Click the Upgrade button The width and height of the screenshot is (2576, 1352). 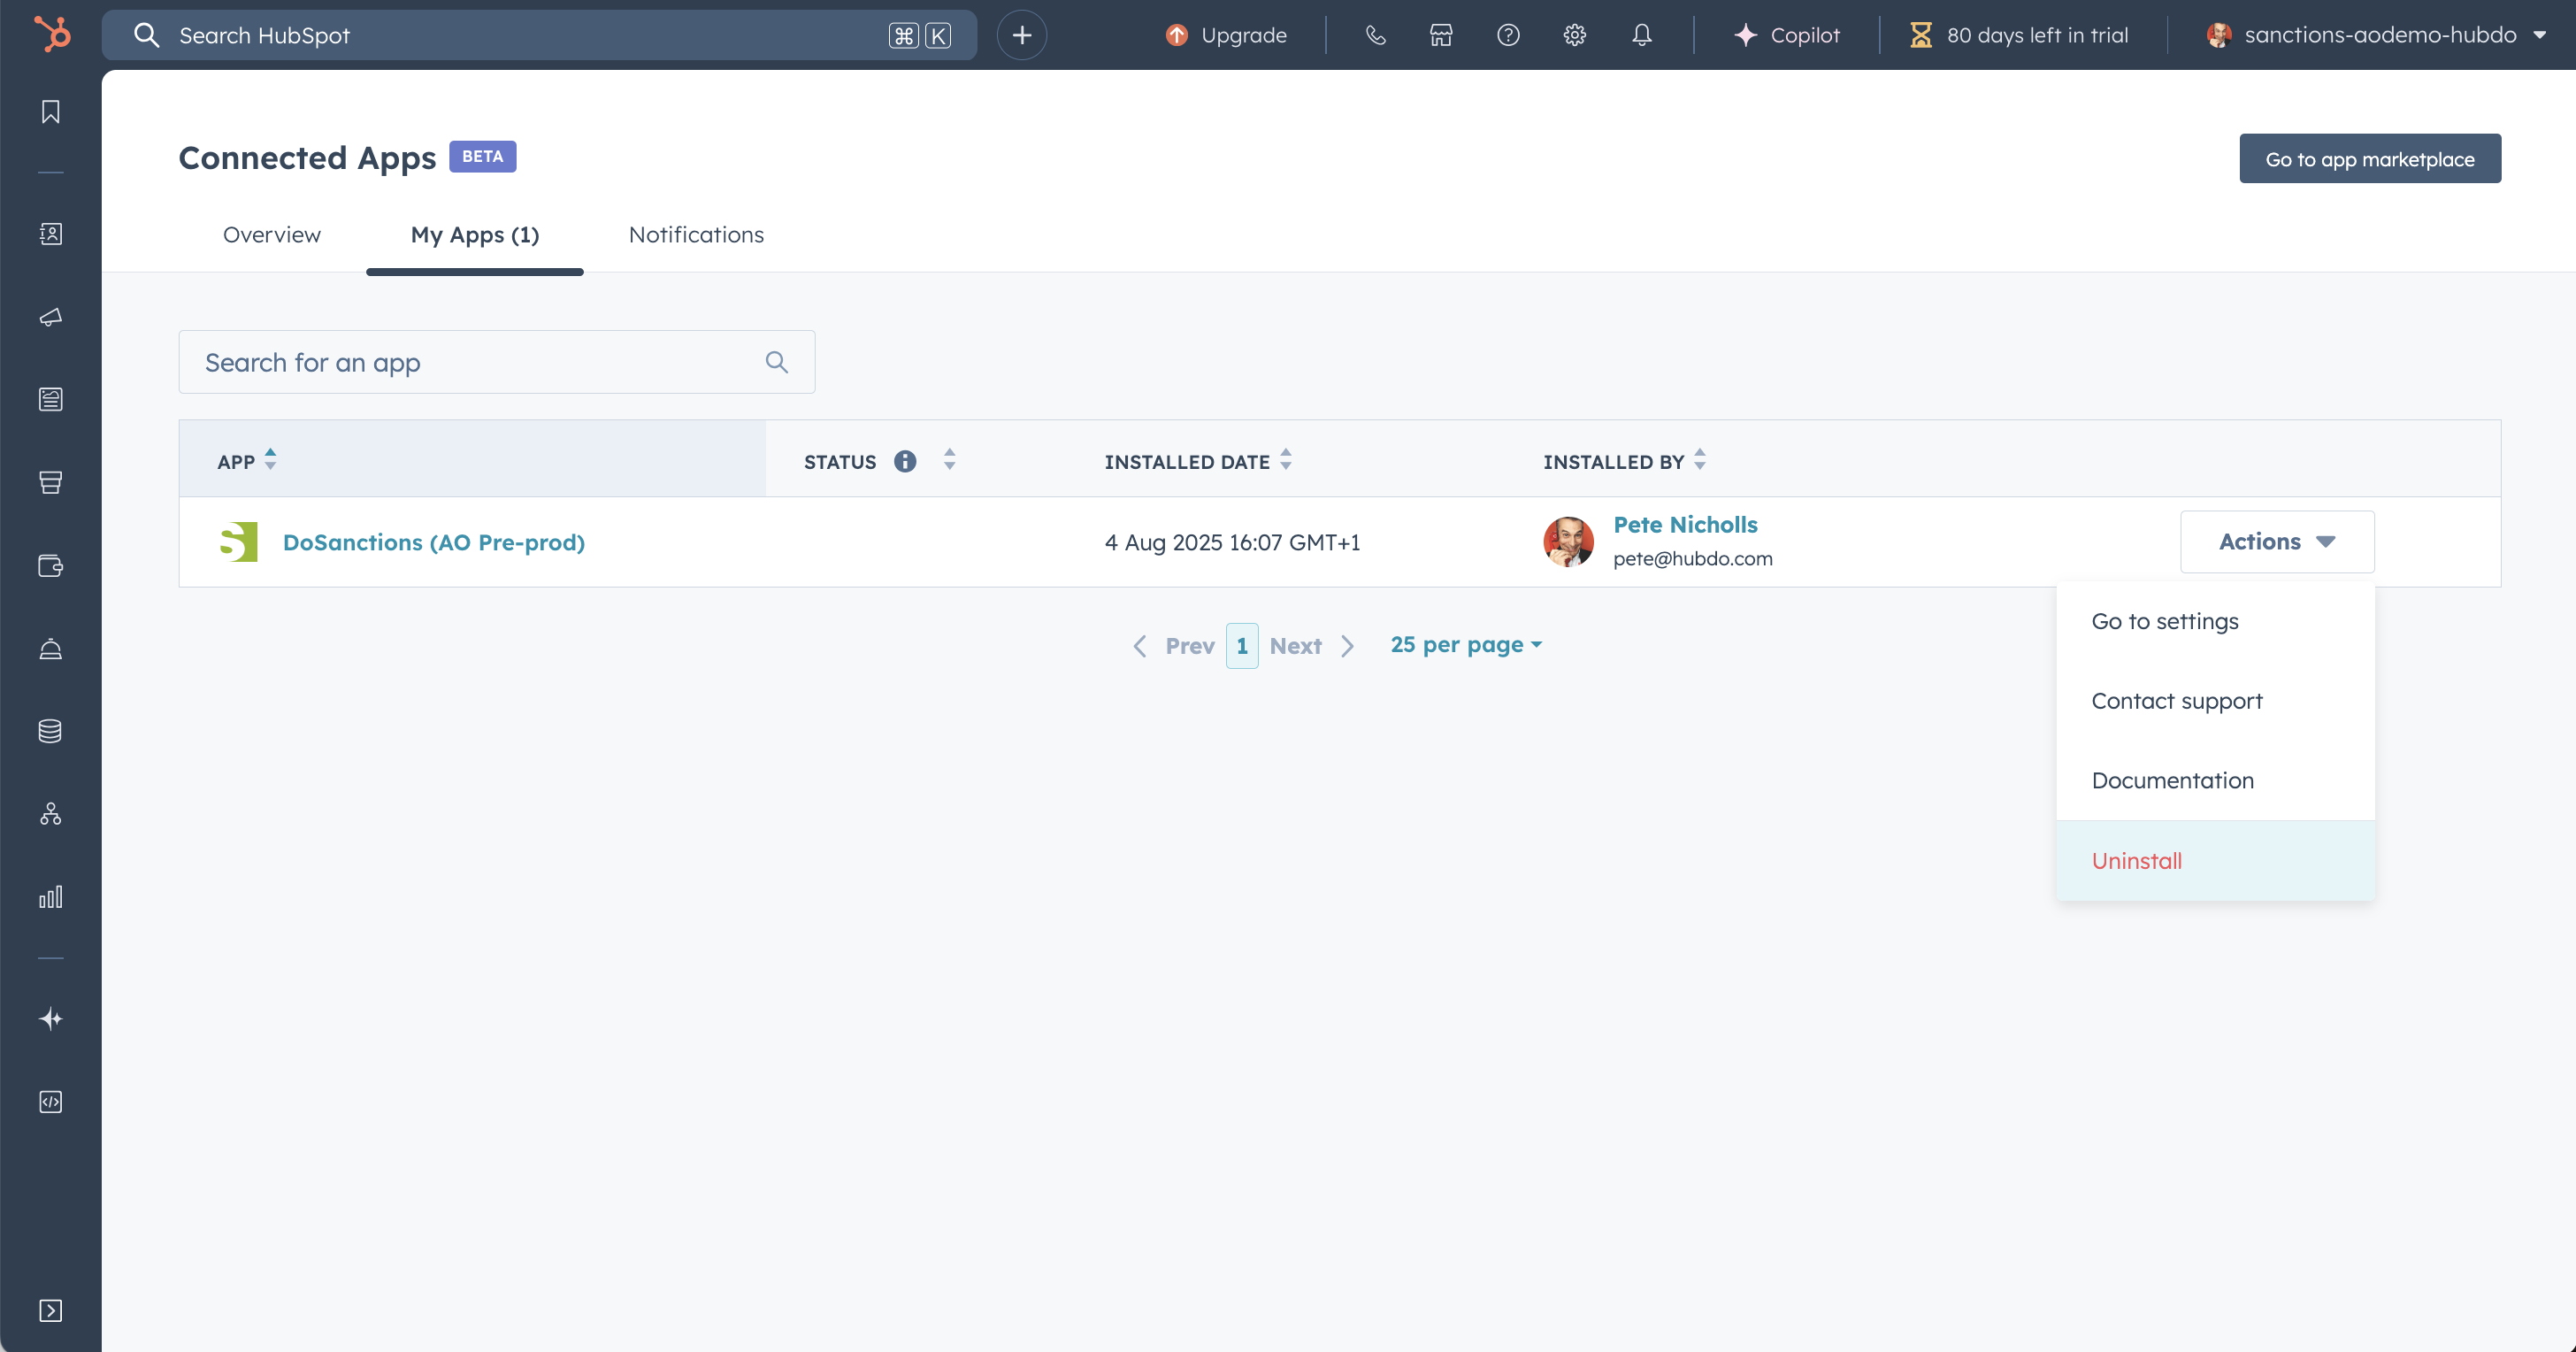pyautogui.click(x=1227, y=35)
